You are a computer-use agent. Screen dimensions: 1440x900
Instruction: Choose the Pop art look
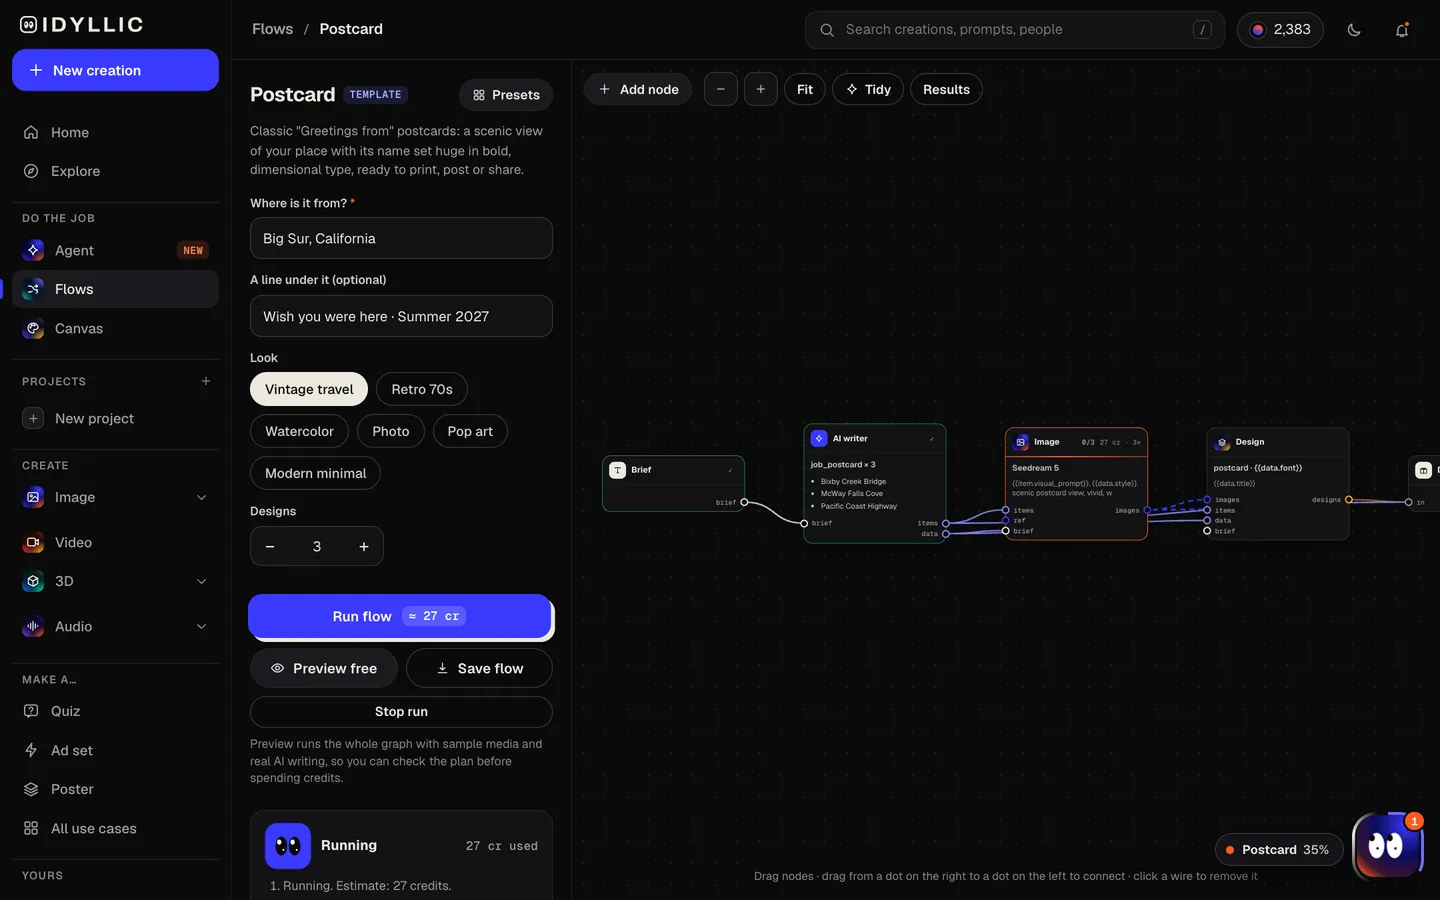point(470,431)
